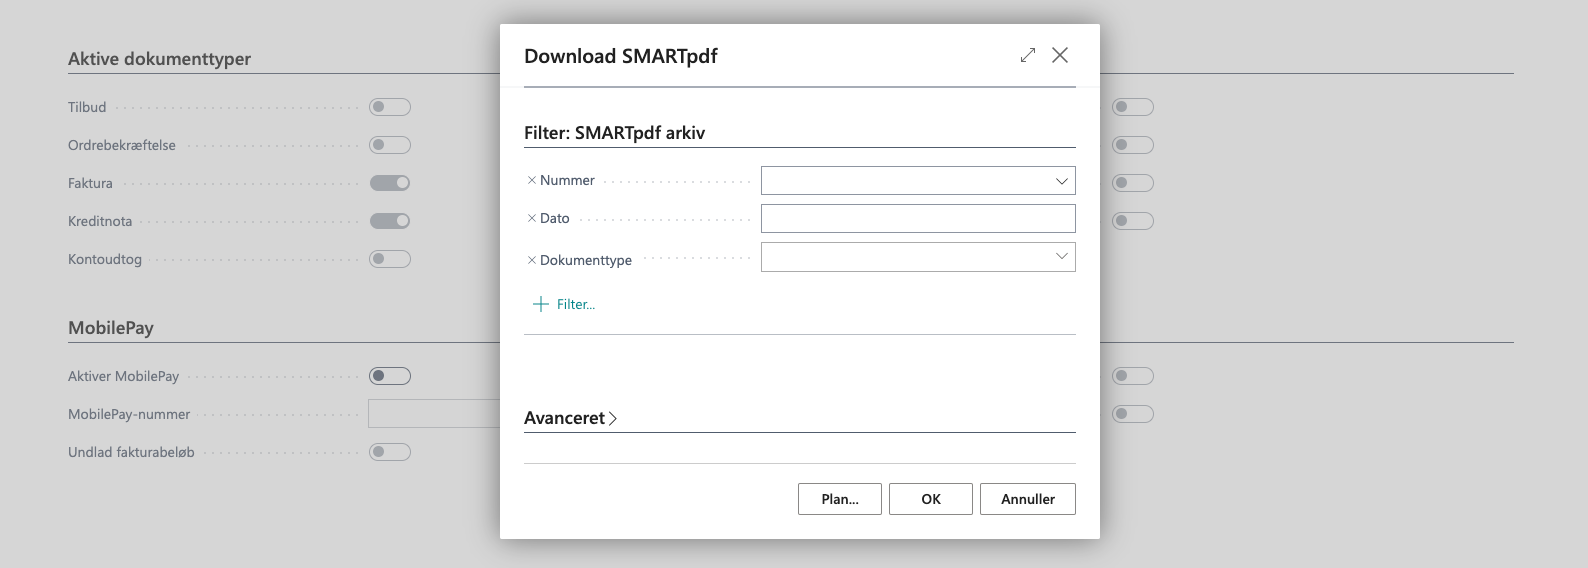Viewport: 1588px width, 568px height.
Task: Open the Nummer dropdown arrow
Action: pos(1062,181)
